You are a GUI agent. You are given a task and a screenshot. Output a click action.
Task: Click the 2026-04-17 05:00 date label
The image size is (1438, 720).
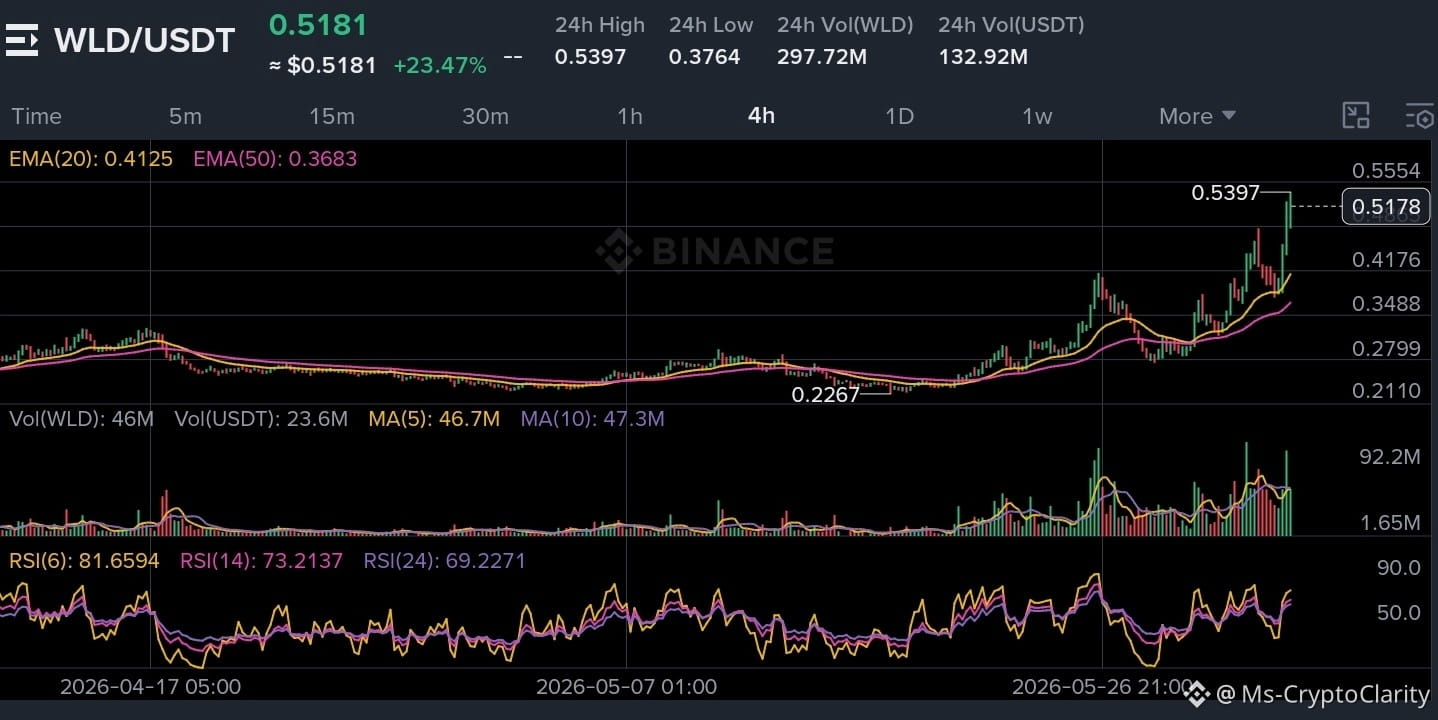coord(150,687)
